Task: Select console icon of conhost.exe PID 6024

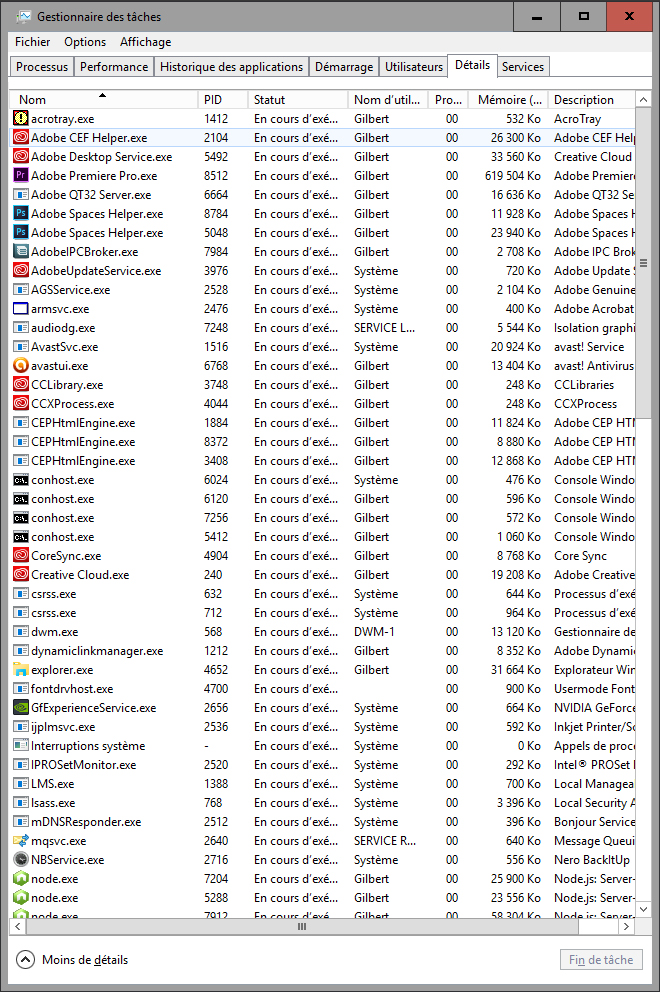Action: [x=21, y=480]
